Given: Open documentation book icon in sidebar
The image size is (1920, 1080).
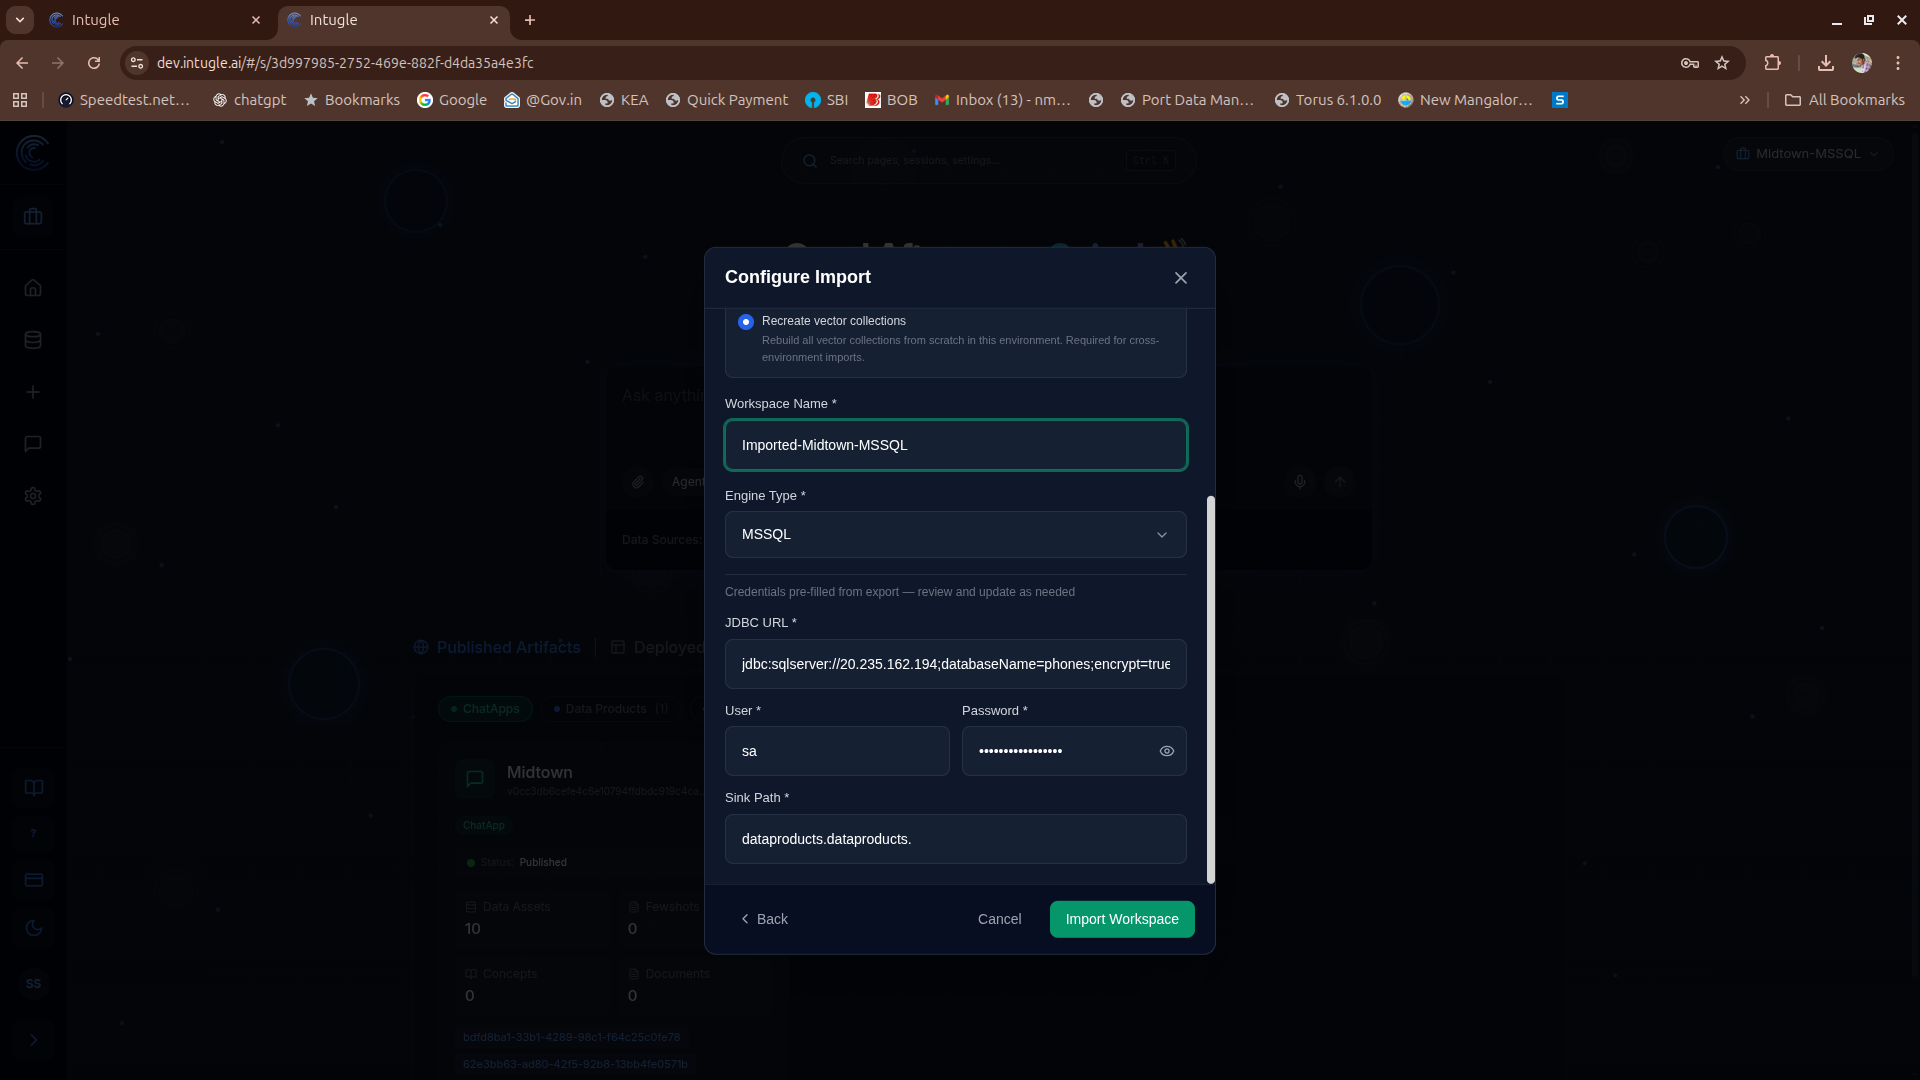Looking at the screenshot, I should point(34,788).
